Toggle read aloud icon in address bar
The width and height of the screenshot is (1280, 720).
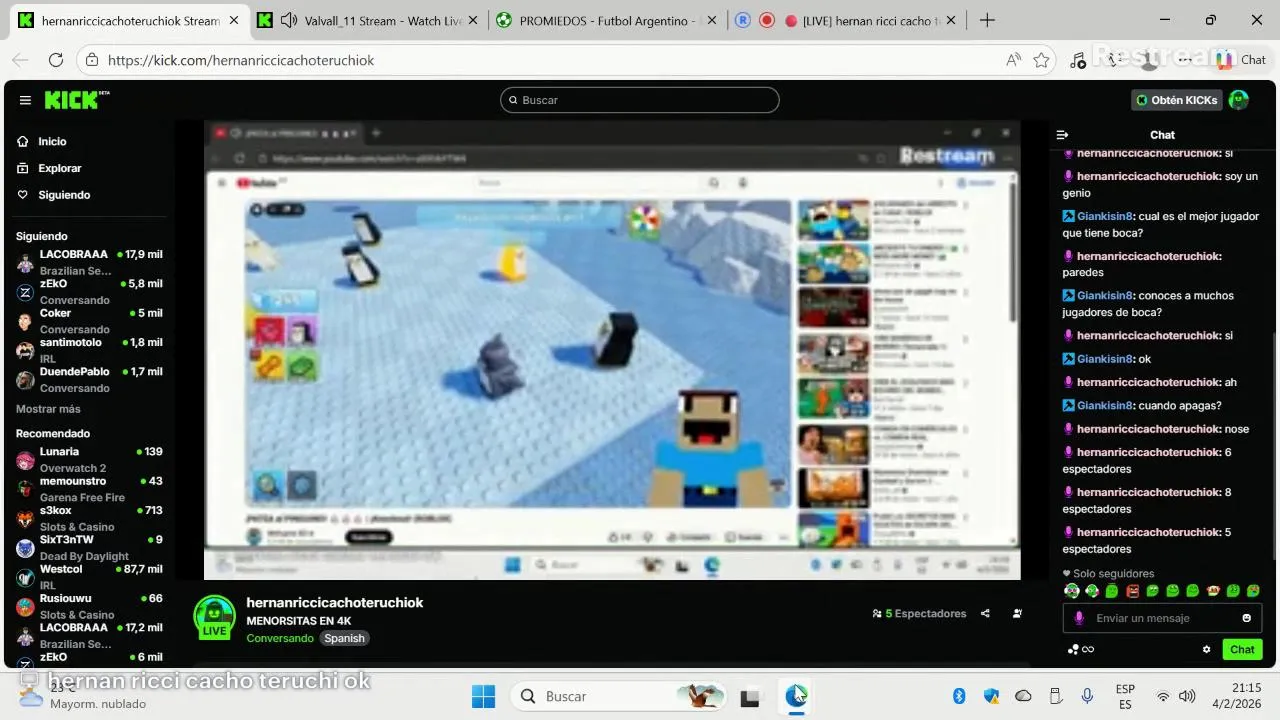click(1013, 60)
